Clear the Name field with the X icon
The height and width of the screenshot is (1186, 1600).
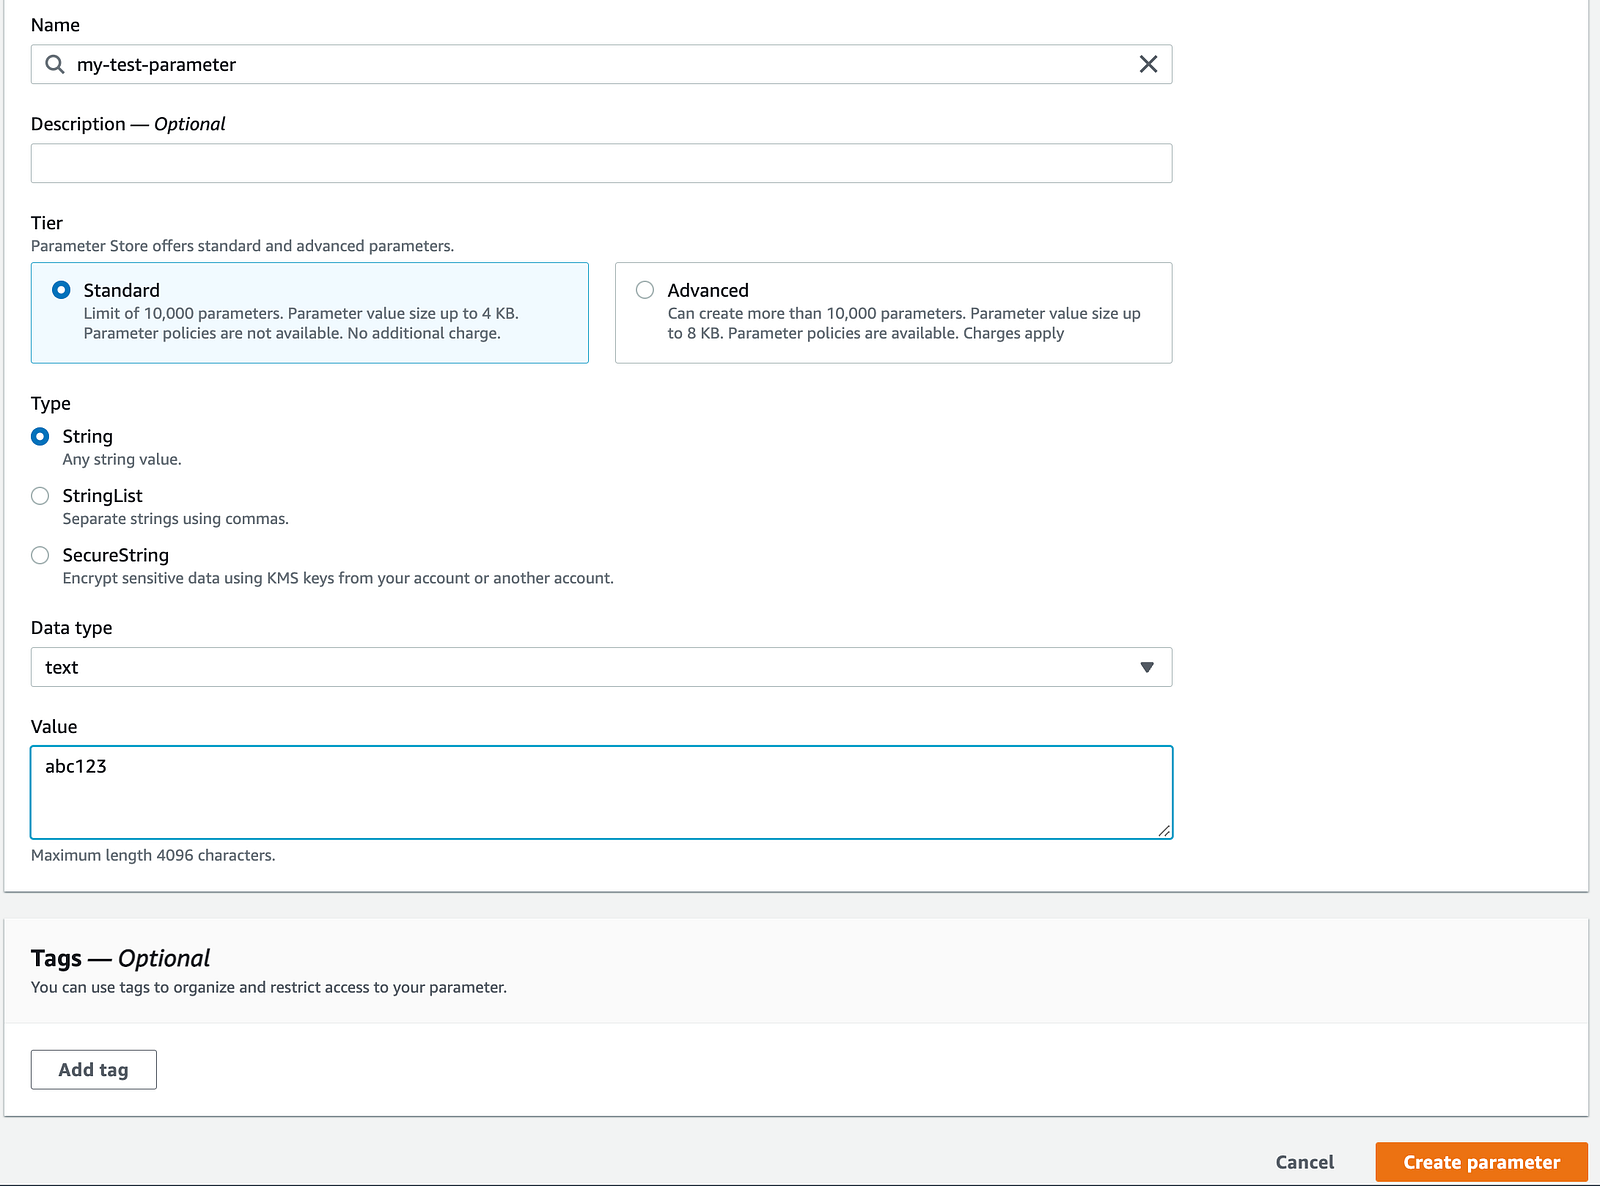(x=1148, y=64)
